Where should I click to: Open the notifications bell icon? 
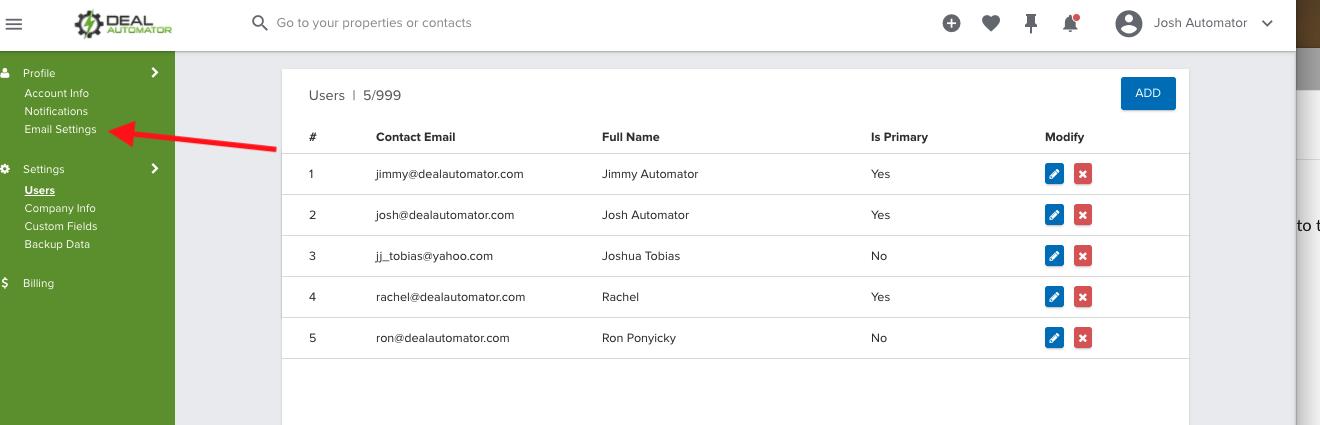coord(1071,23)
